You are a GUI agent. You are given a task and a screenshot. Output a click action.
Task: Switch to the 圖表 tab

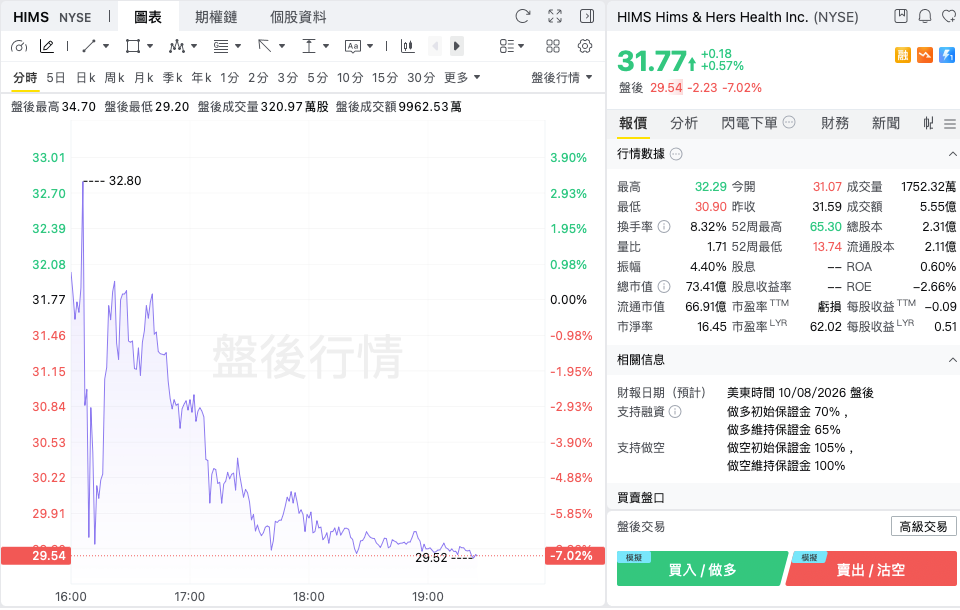(x=148, y=17)
